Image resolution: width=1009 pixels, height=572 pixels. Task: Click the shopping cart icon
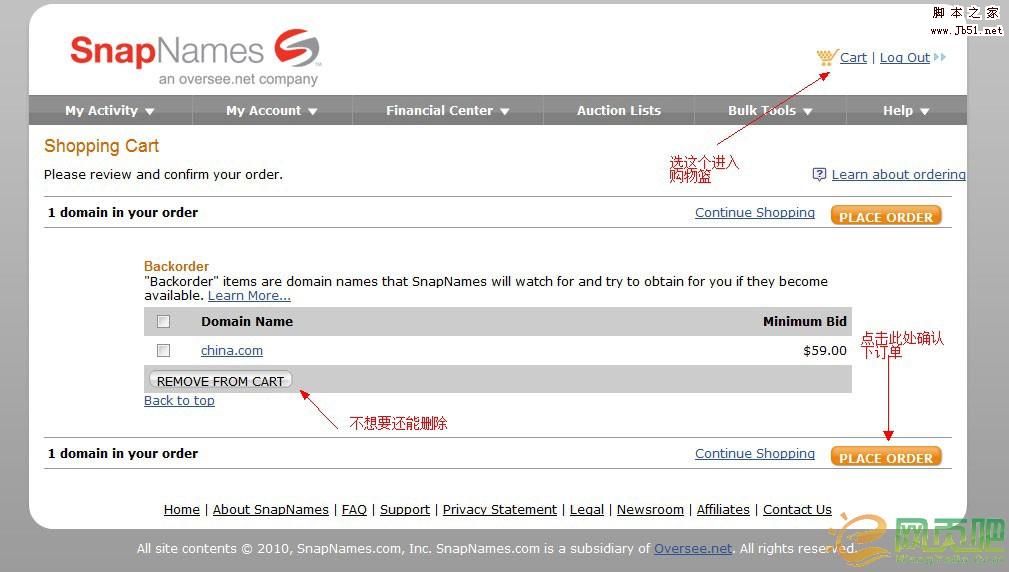point(826,57)
